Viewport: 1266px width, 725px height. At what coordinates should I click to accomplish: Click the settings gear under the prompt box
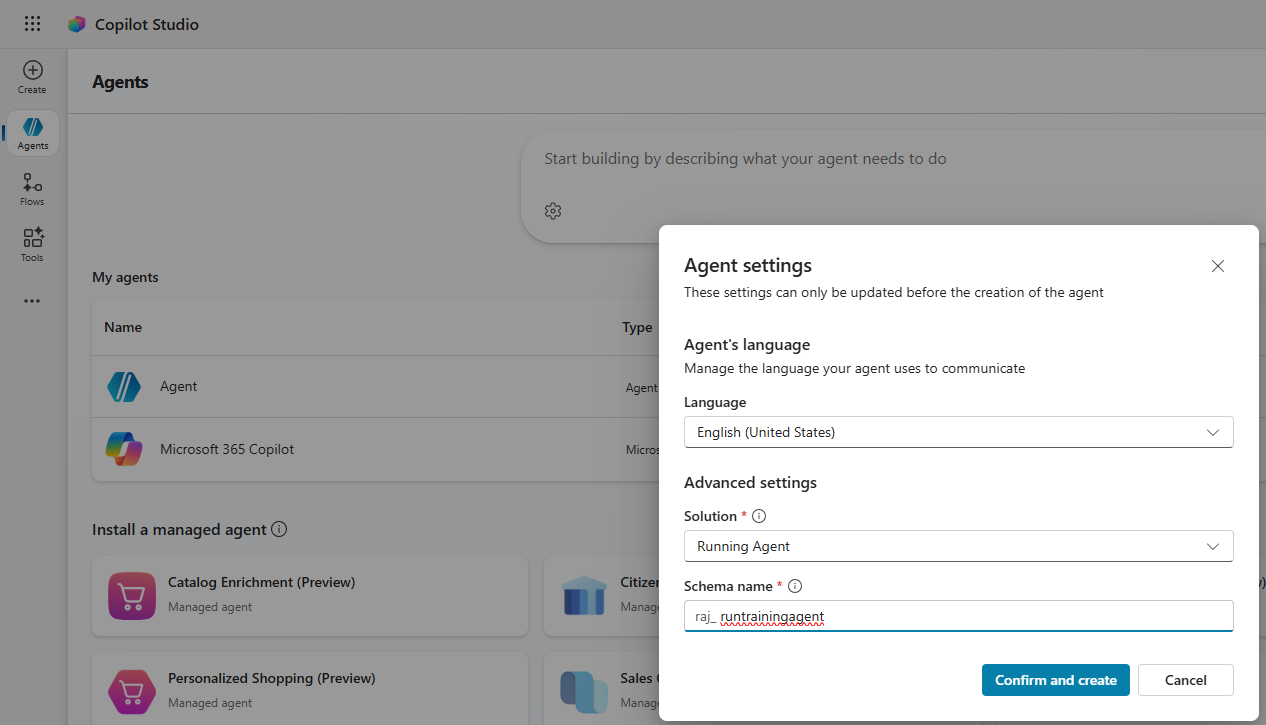(x=553, y=211)
